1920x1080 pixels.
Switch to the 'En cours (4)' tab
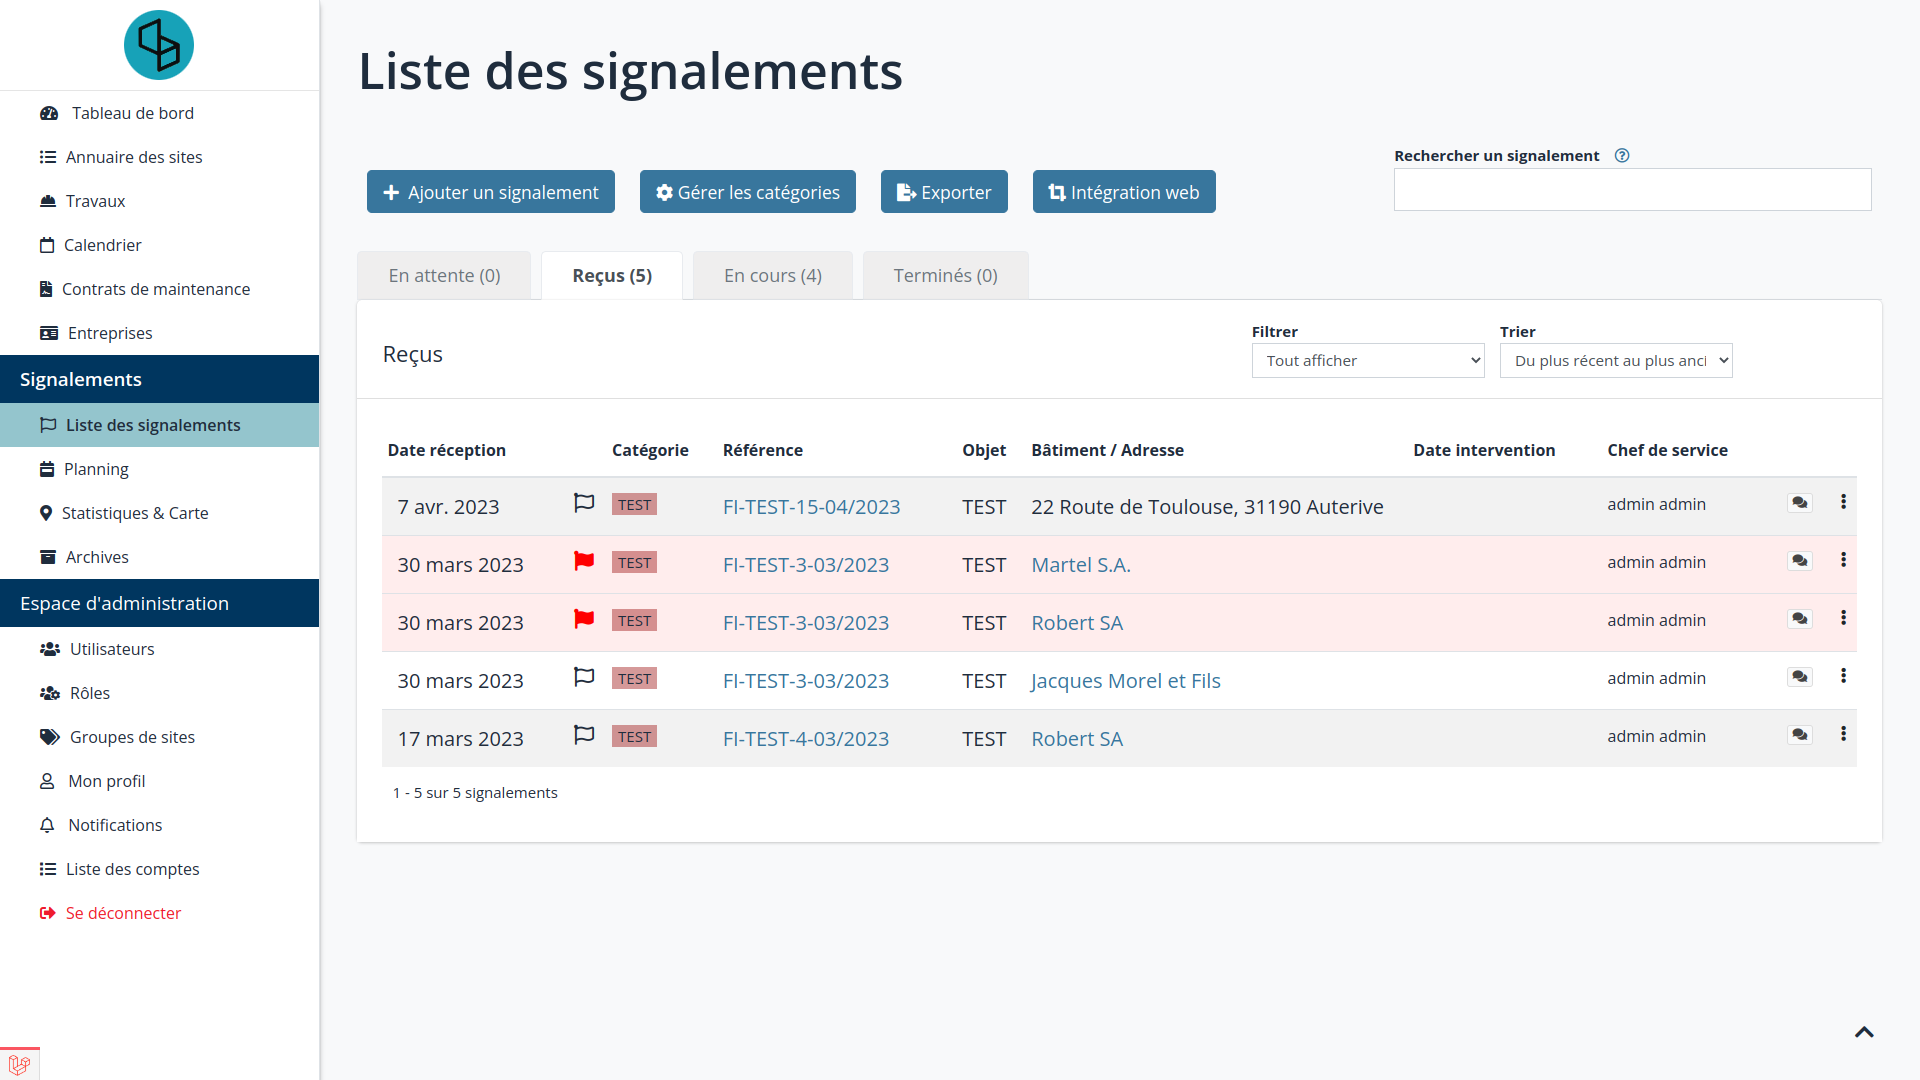click(772, 276)
